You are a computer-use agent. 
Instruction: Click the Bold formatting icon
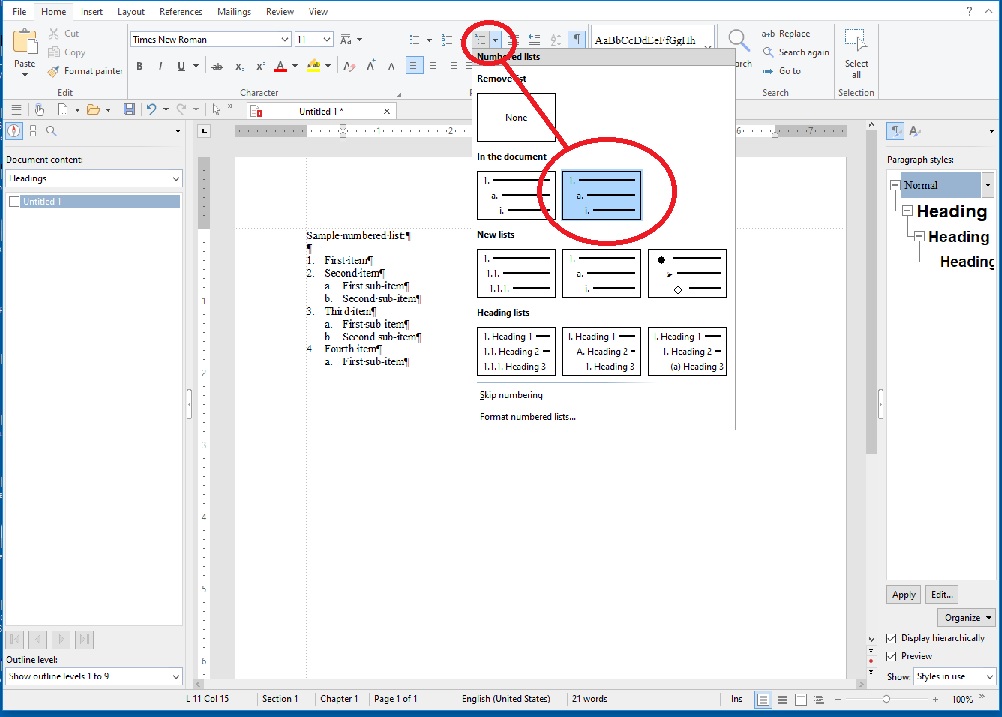pyautogui.click(x=139, y=67)
